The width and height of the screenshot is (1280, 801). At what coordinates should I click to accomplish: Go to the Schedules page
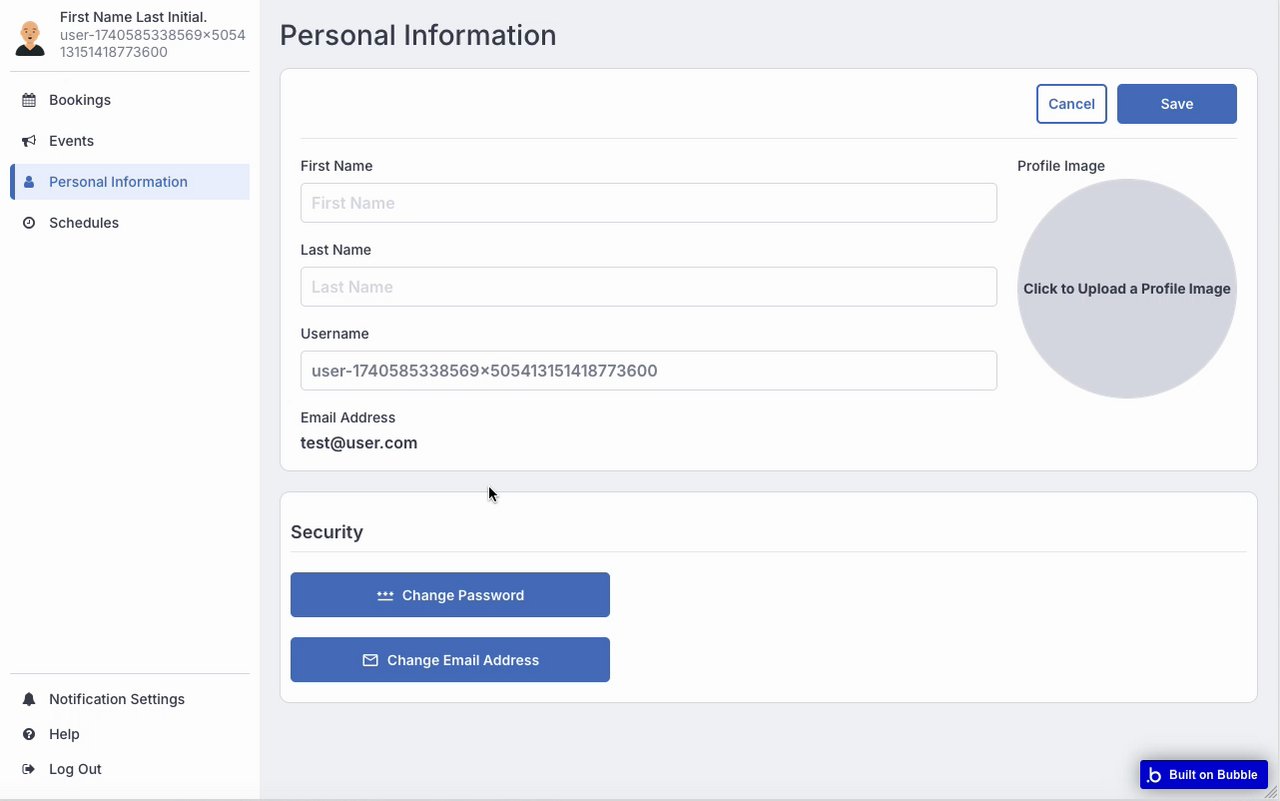[84, 223]
